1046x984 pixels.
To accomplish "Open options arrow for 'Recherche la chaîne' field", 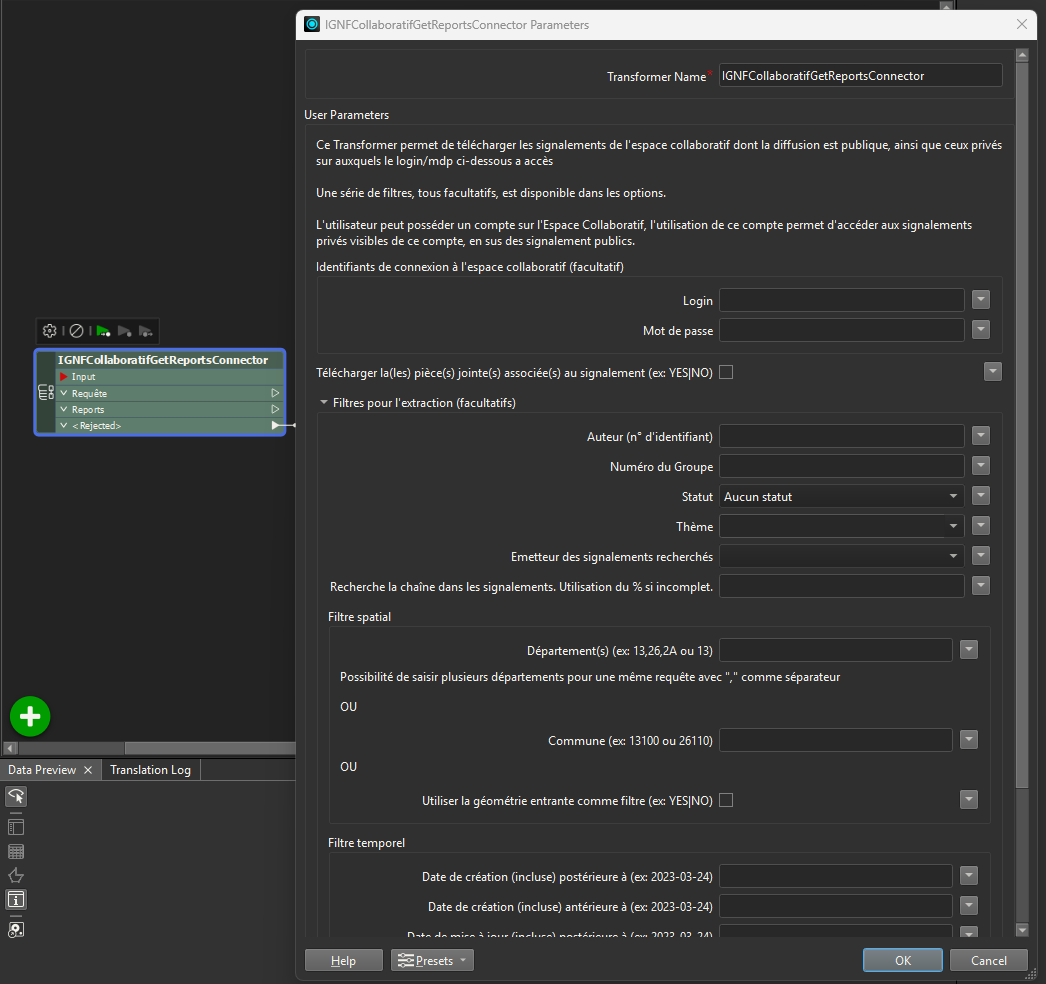I will point(981,586).
